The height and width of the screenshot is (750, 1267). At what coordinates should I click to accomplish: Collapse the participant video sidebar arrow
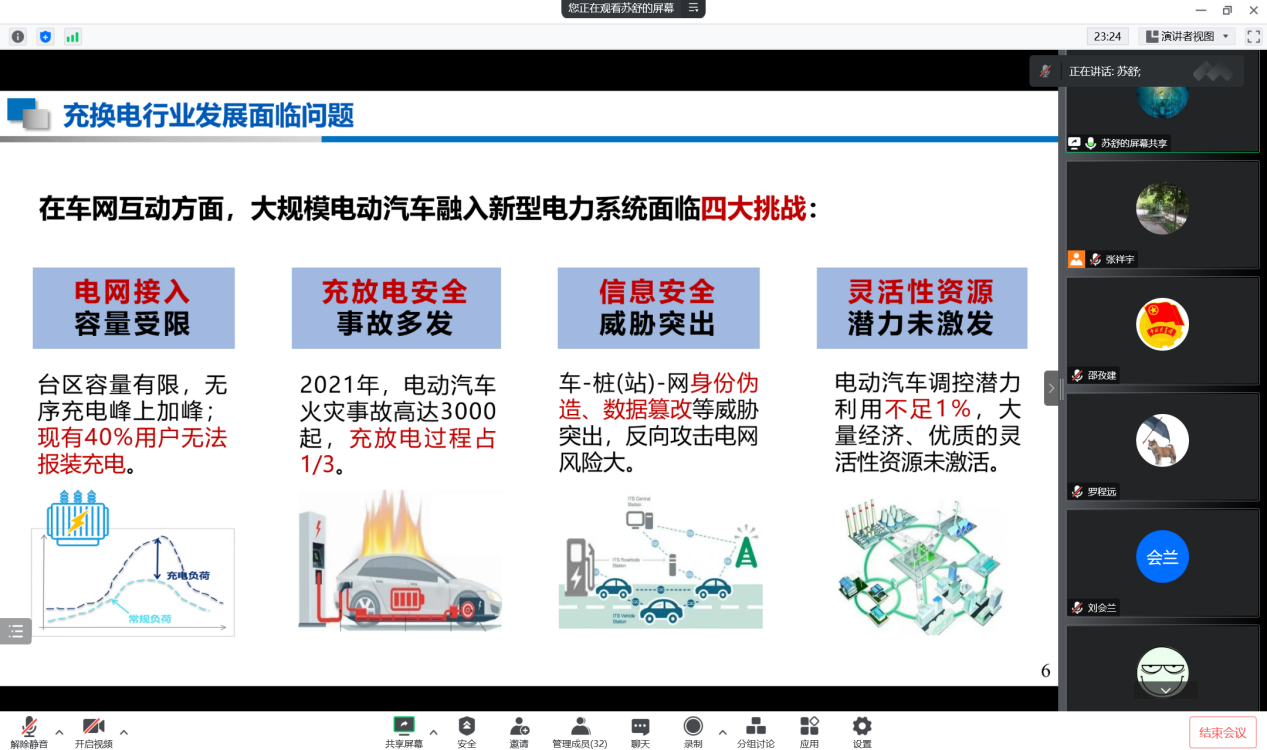[x=1051, y=388]
